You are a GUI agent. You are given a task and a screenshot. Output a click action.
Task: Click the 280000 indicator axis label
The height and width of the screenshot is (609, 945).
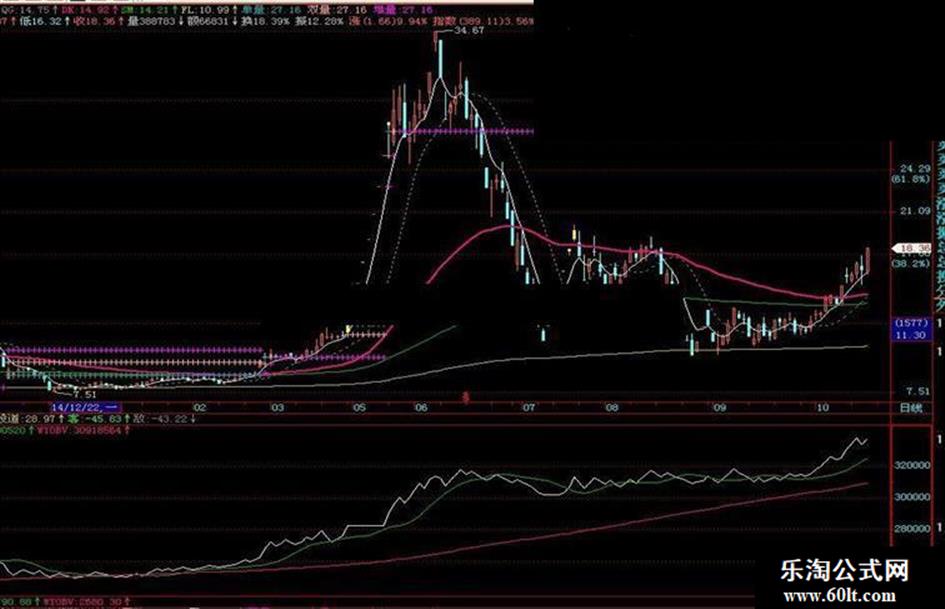[x=912, y=528]
